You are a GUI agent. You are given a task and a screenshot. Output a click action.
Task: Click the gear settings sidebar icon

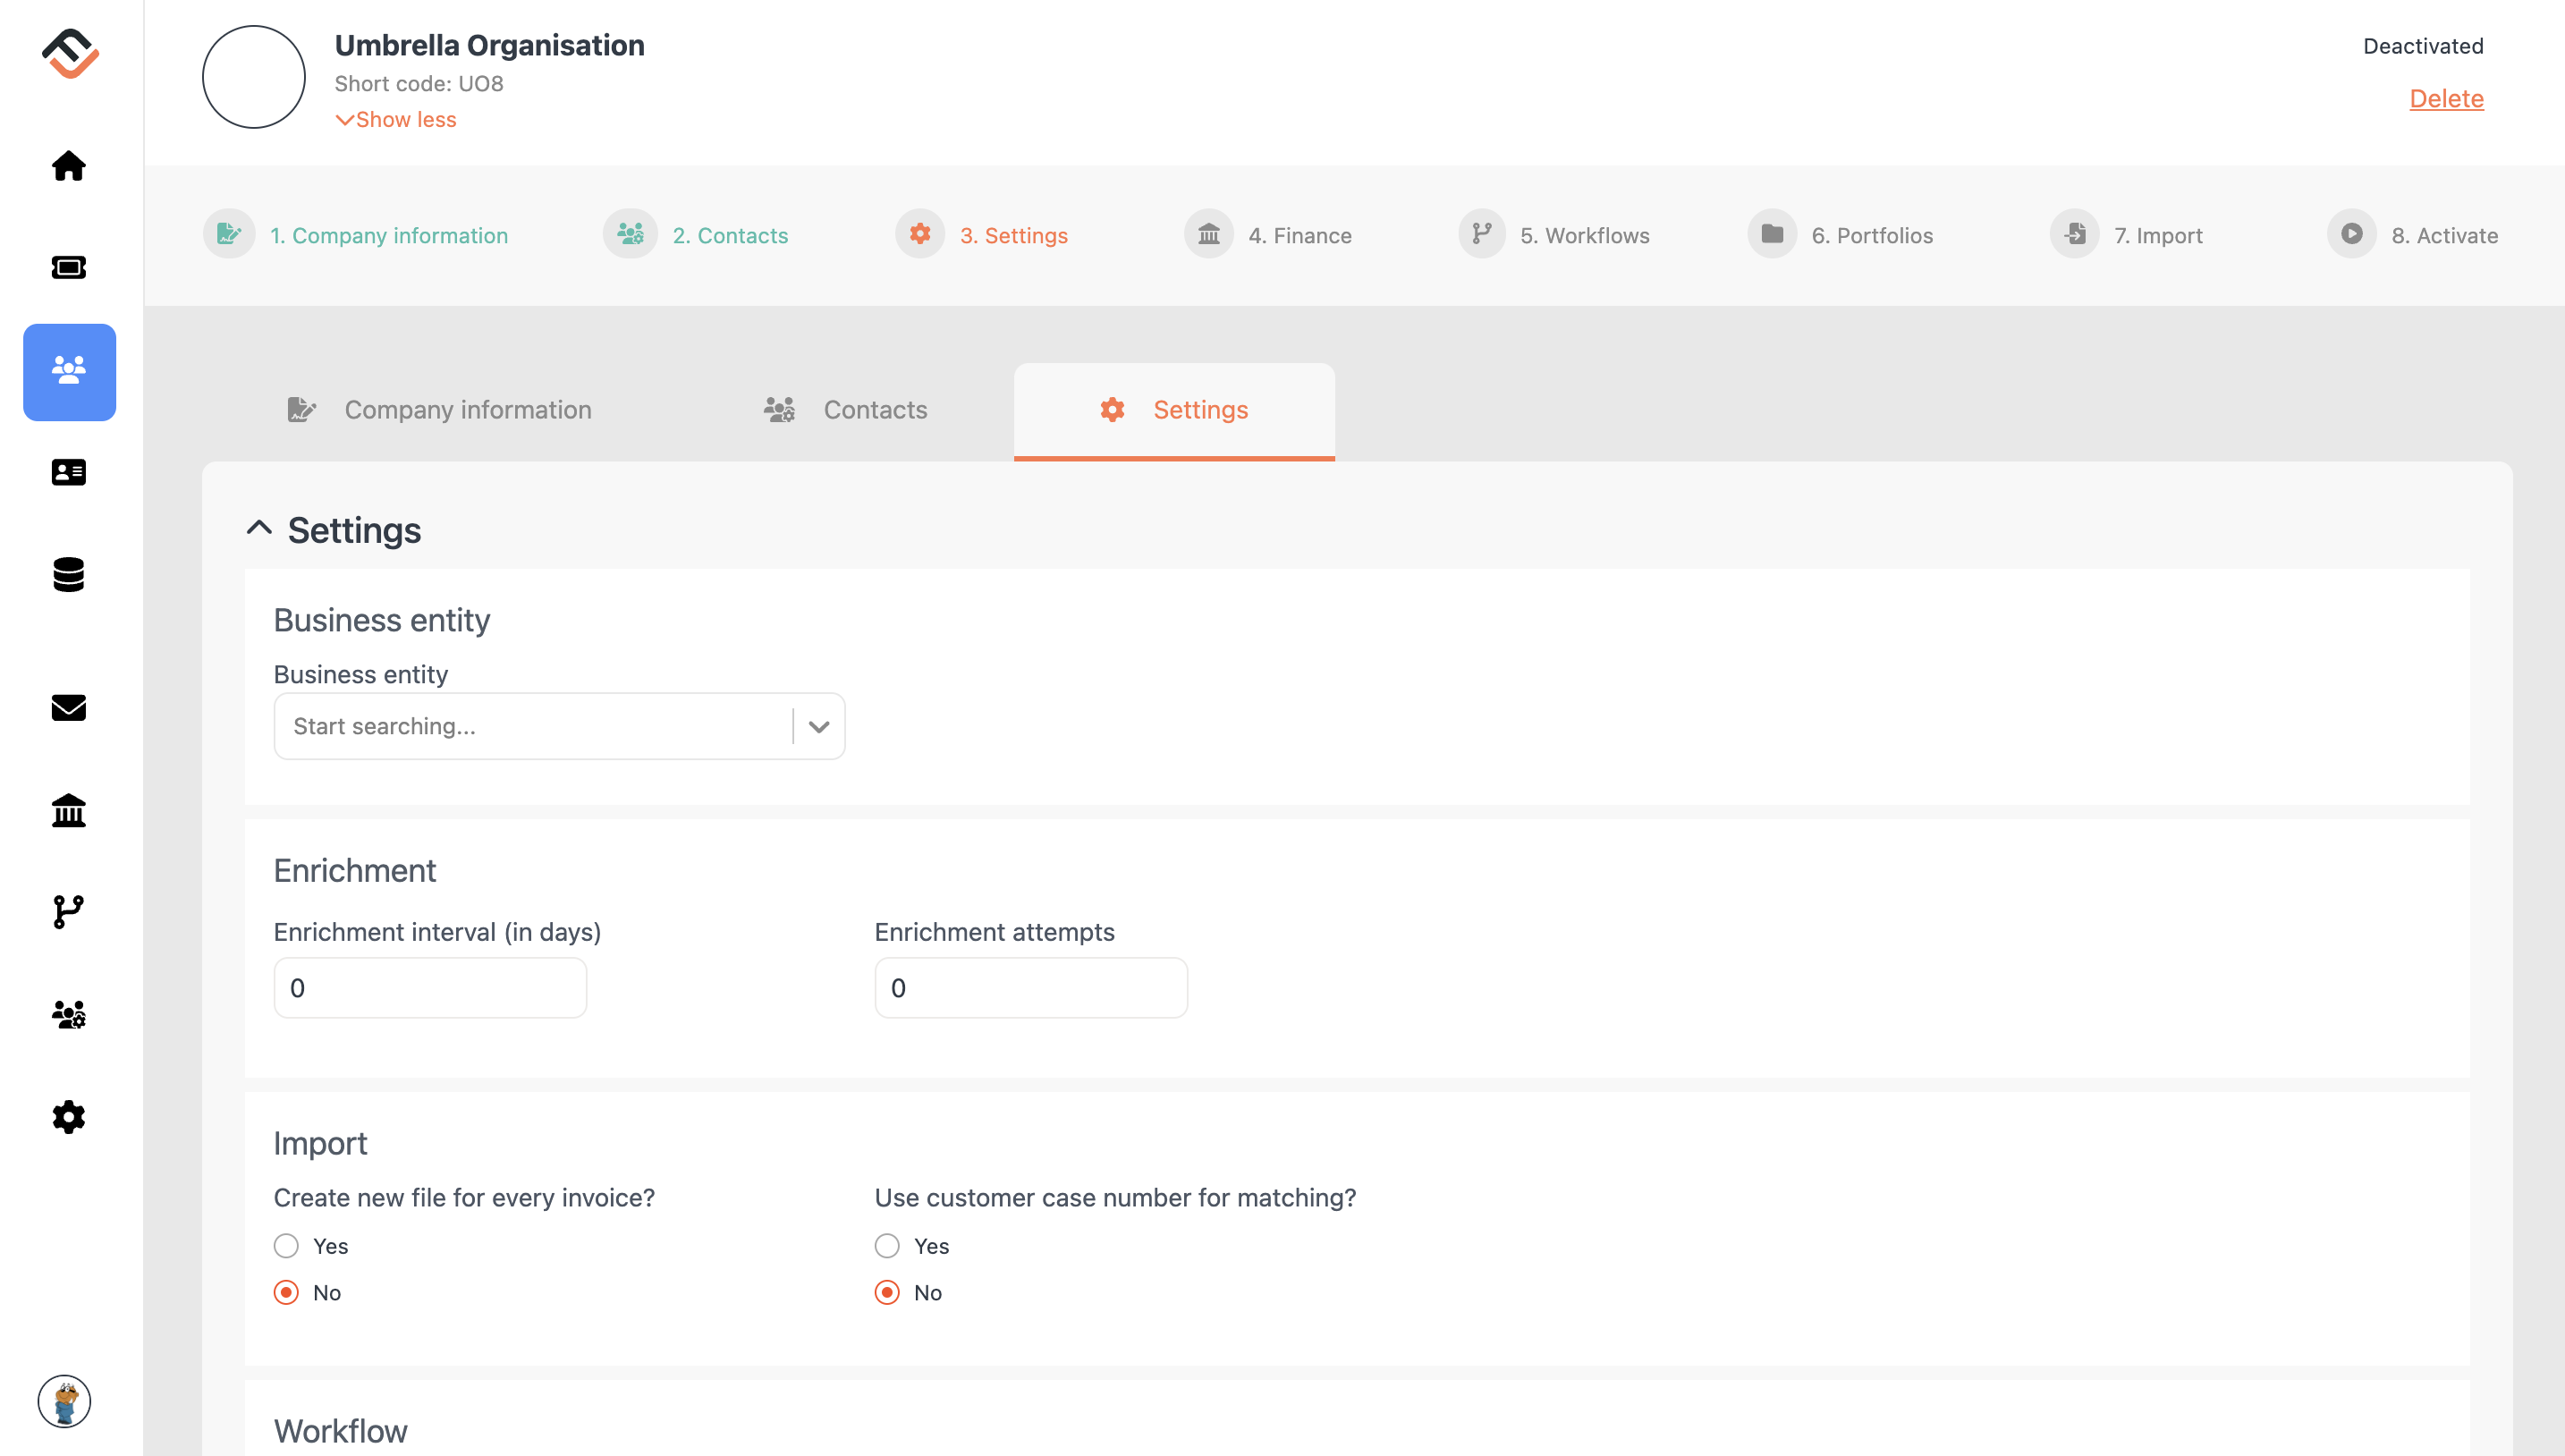69,1117
